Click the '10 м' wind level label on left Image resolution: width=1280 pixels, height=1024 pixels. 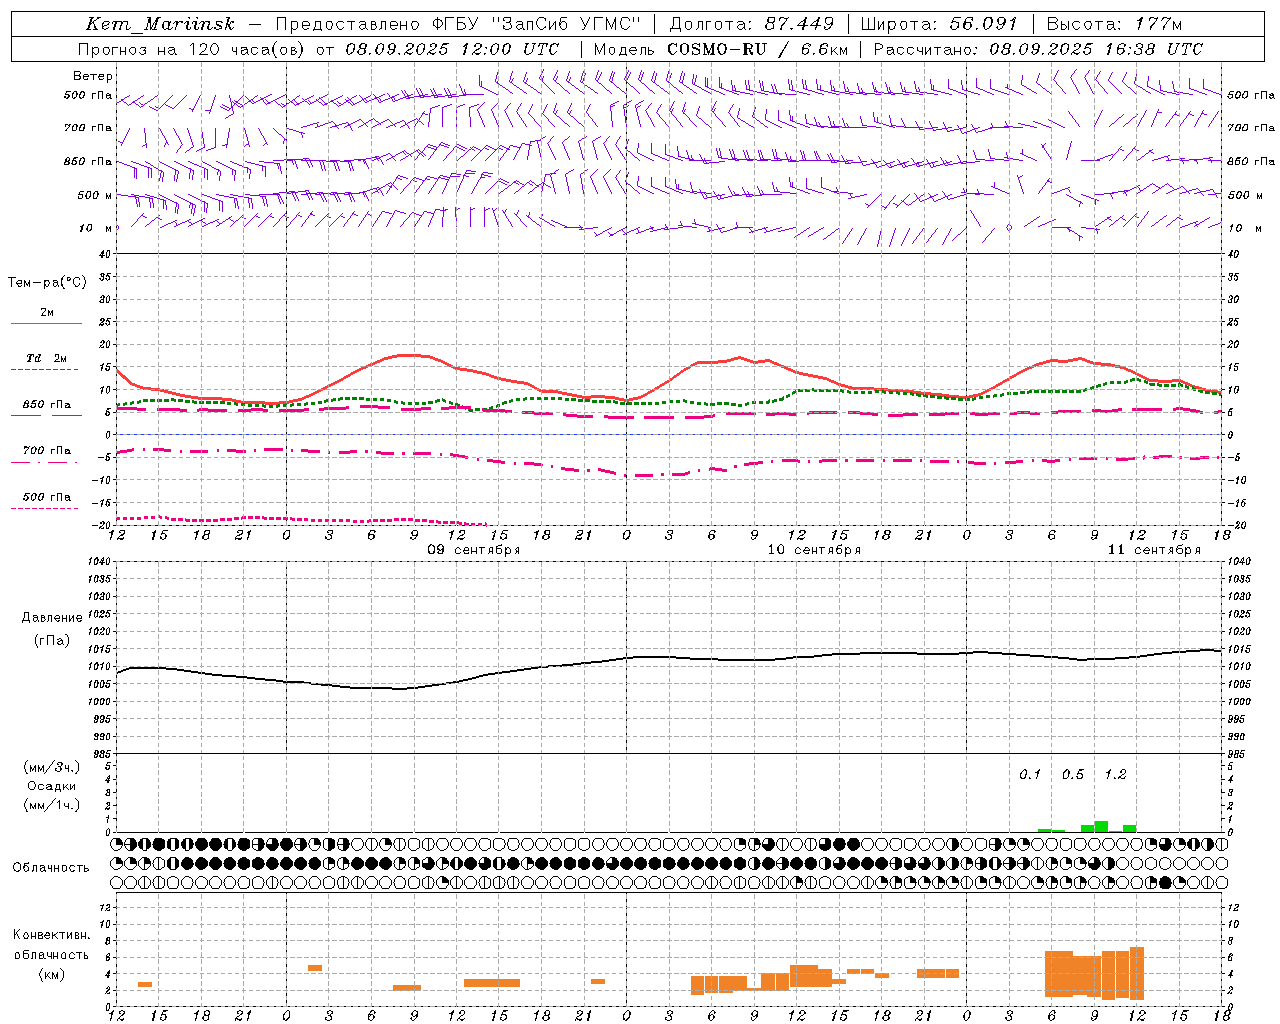(96, 228)
